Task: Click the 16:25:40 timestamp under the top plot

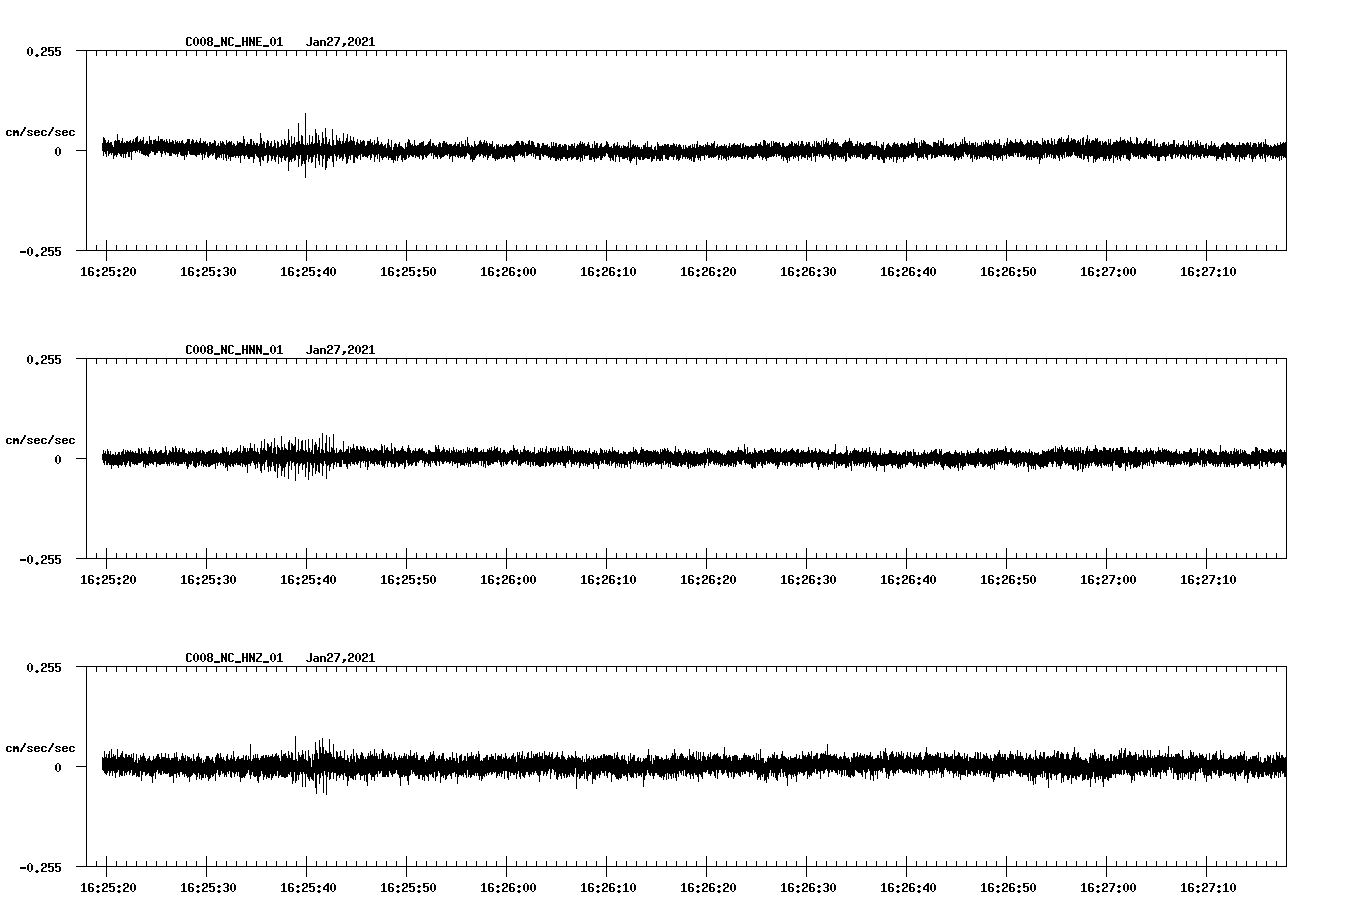Action: tap(306, 269)
